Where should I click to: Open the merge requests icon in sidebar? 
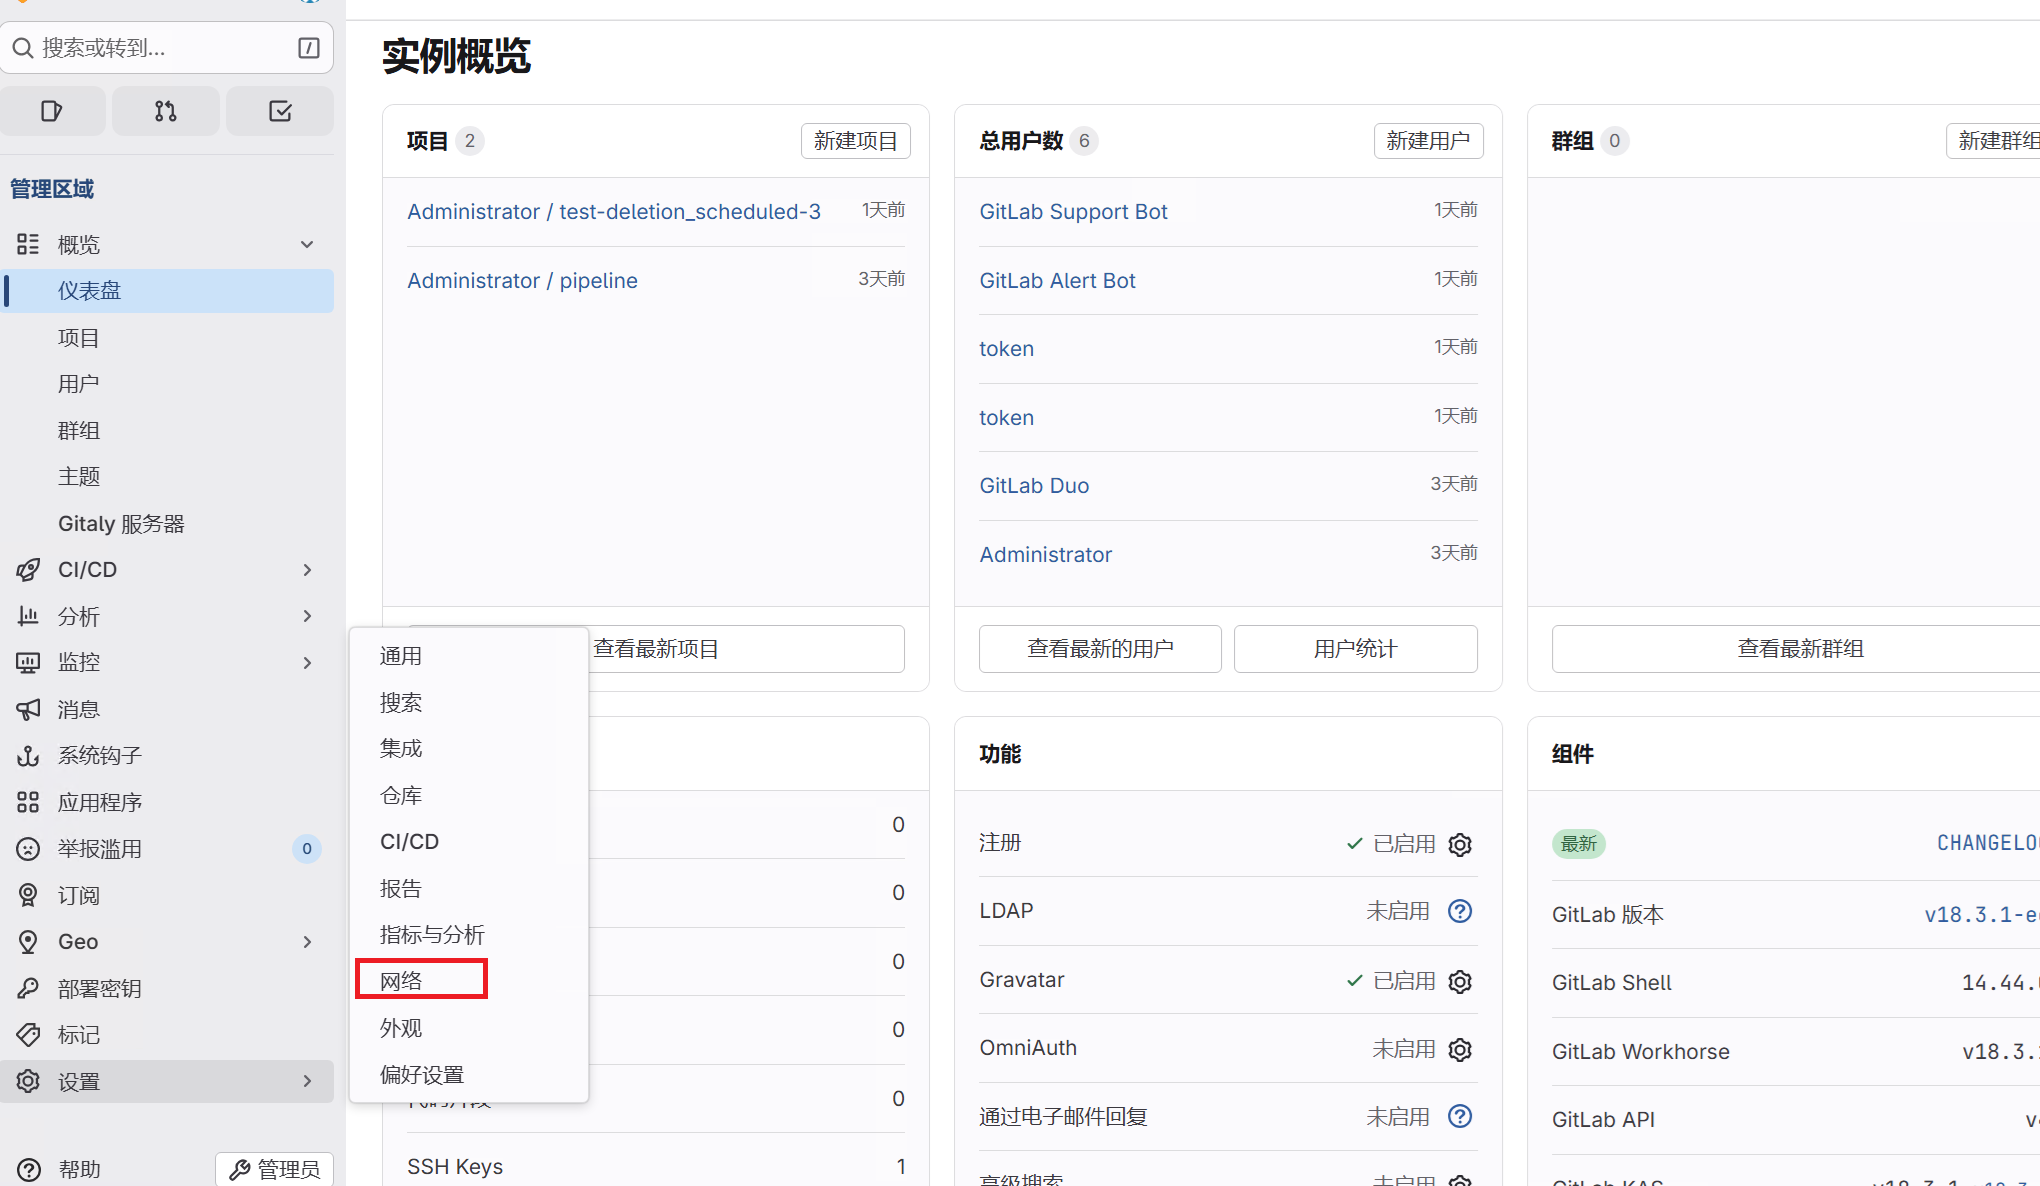(x=166, y=111)
